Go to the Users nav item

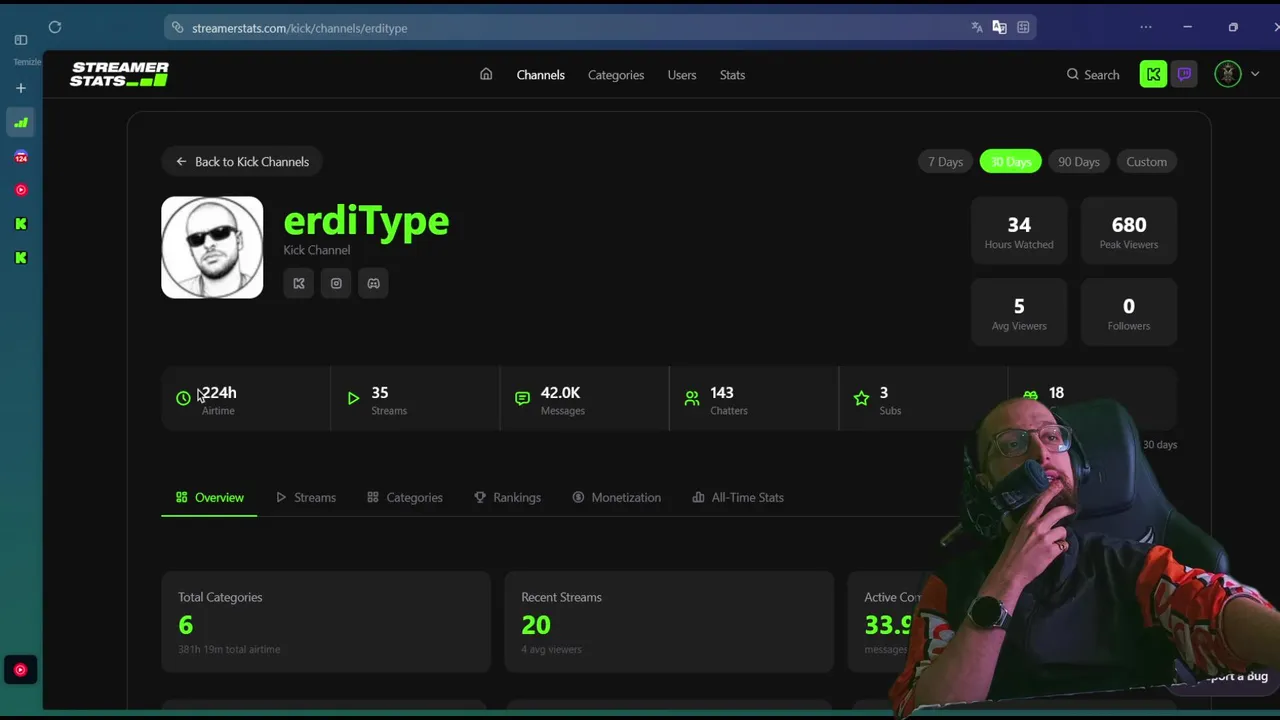tap(682, 75)
